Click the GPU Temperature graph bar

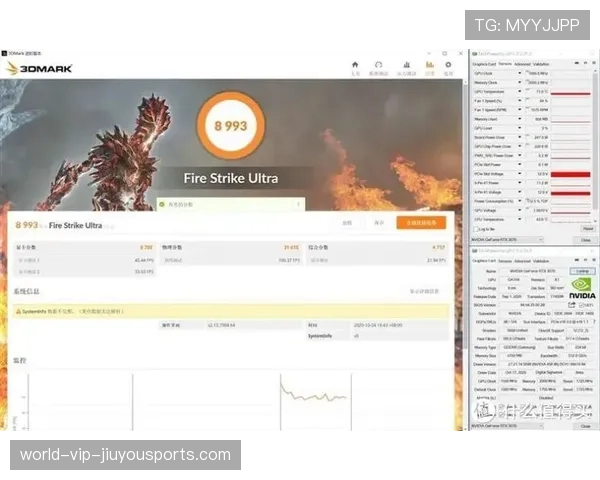pyautogui.click(x=571, y=92)
